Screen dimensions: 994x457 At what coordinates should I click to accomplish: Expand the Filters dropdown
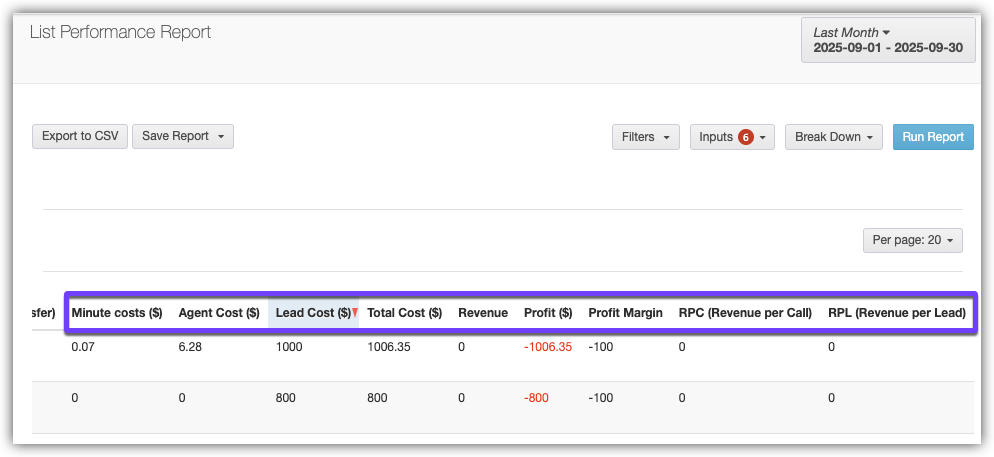pos(645,137)
